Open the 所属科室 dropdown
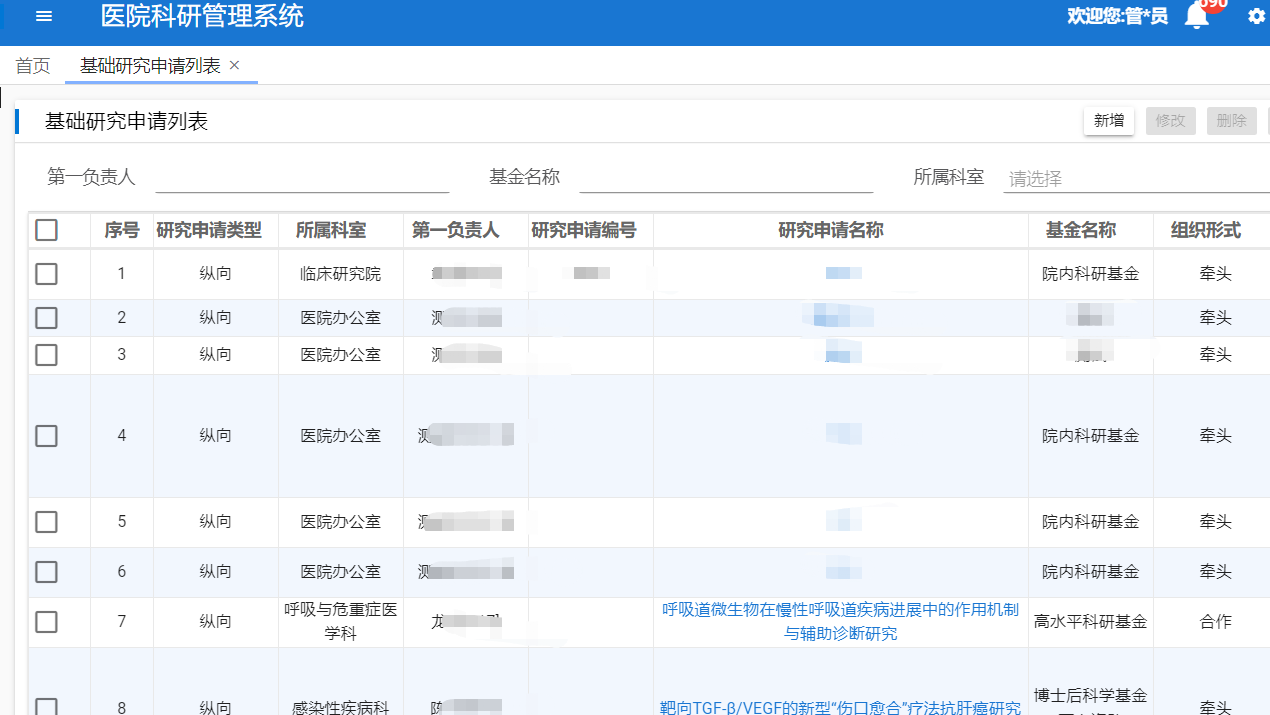The image size is (1270, 715). pyautogui.click(x=1135, y=179)
